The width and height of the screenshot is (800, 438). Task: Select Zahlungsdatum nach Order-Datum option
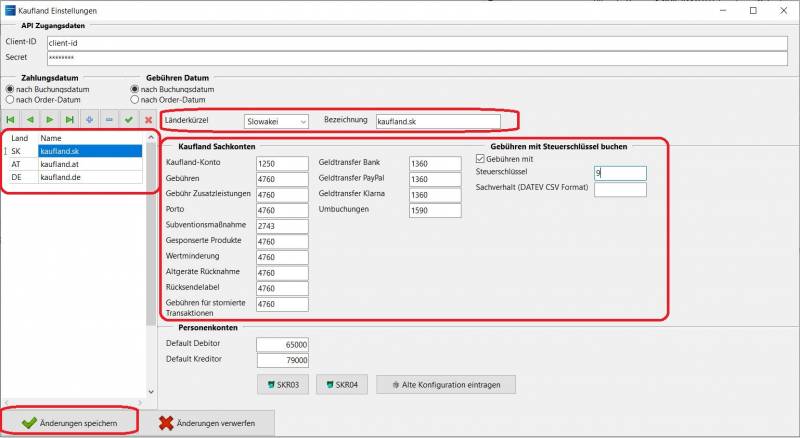point(11,100)
